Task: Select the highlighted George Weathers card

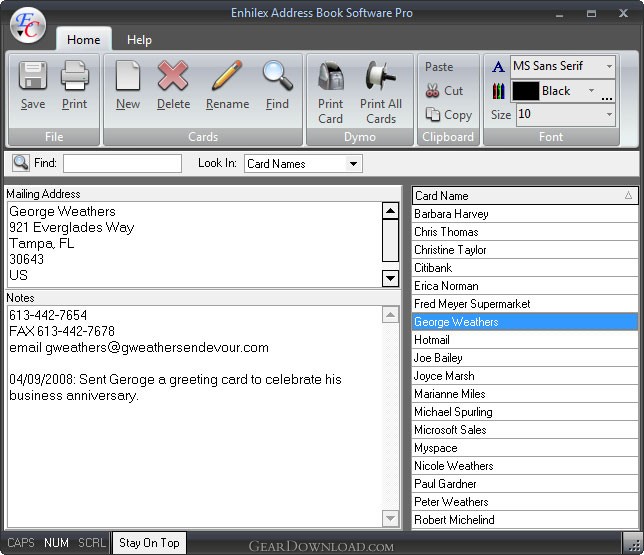Action: [525, 322]
